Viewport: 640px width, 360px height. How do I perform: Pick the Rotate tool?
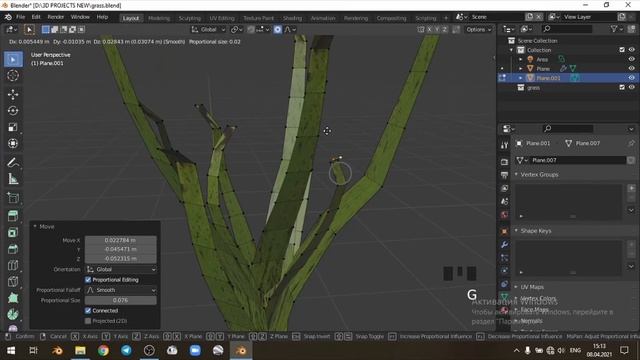(x=13, y=111)
